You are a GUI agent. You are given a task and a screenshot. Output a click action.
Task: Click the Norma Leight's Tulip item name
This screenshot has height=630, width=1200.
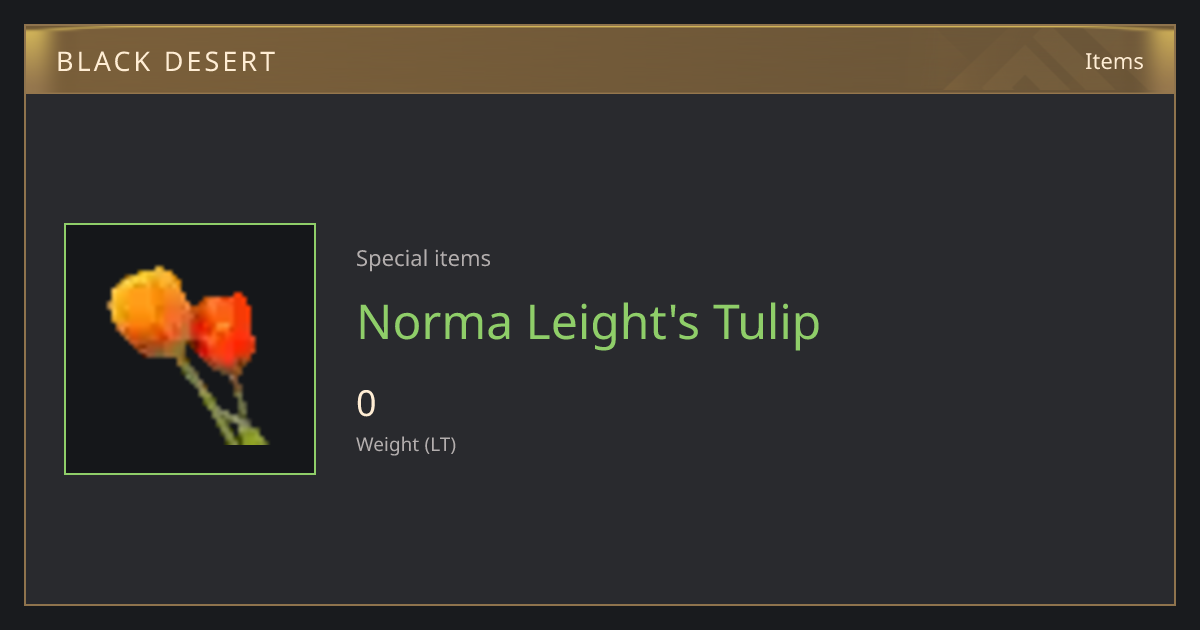tap(588, 322)
